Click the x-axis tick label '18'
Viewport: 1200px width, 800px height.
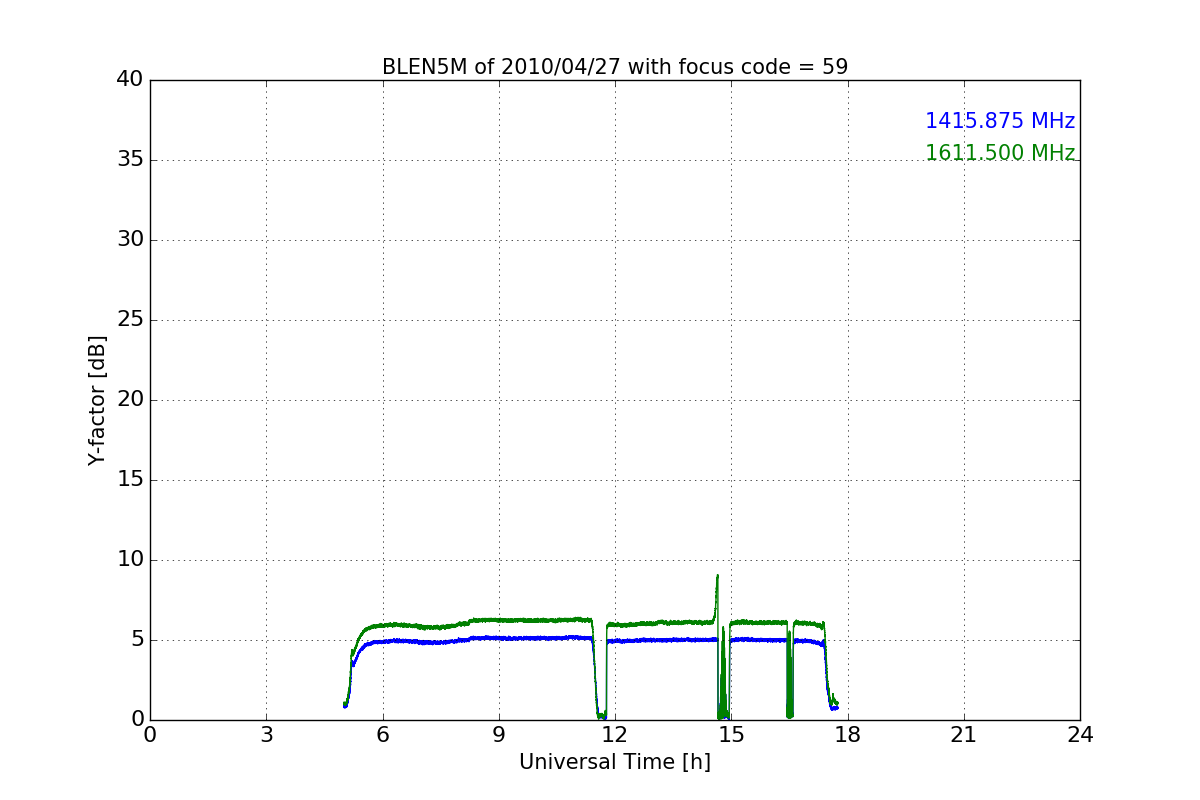click(848, 735)
